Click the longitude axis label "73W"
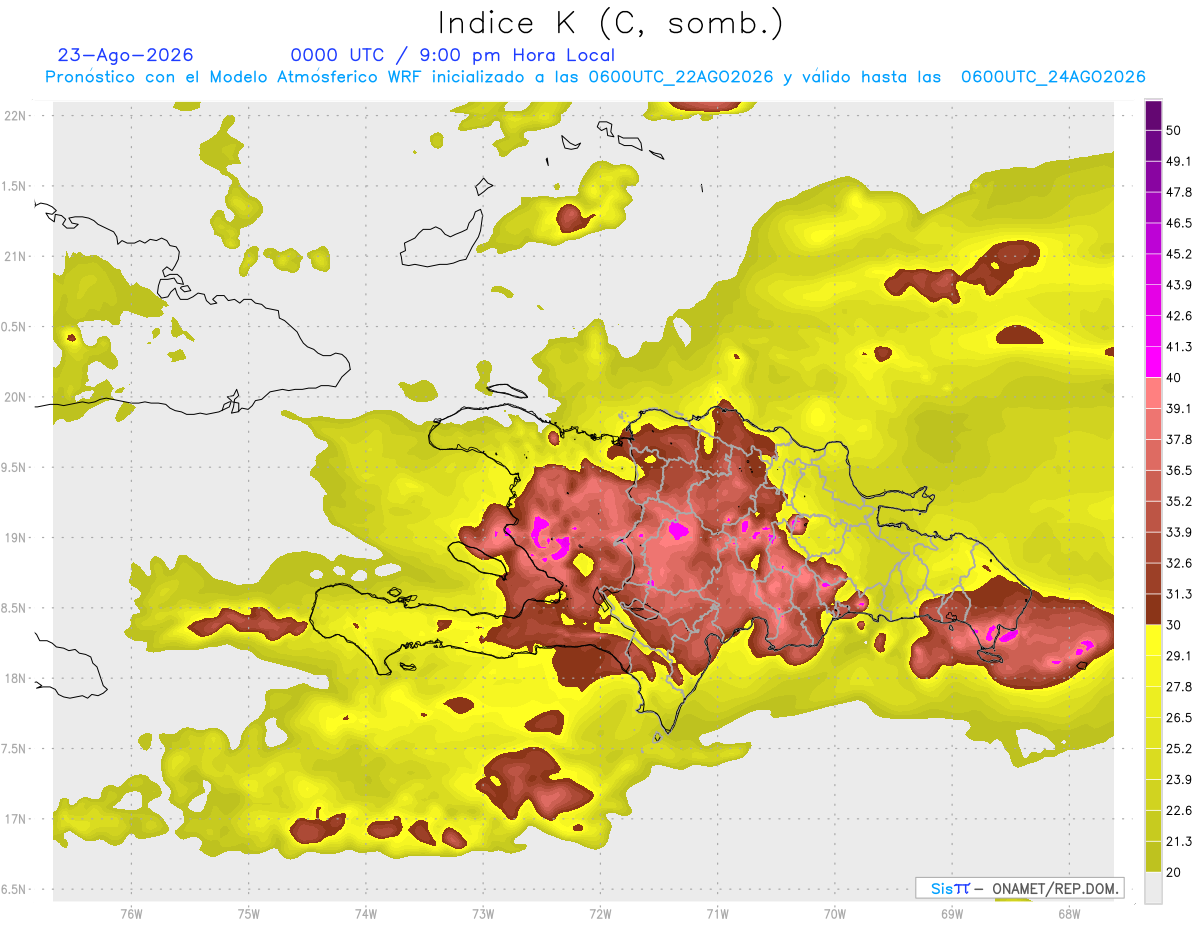This screenshot has width=1200, height=927. coord(483,914)
